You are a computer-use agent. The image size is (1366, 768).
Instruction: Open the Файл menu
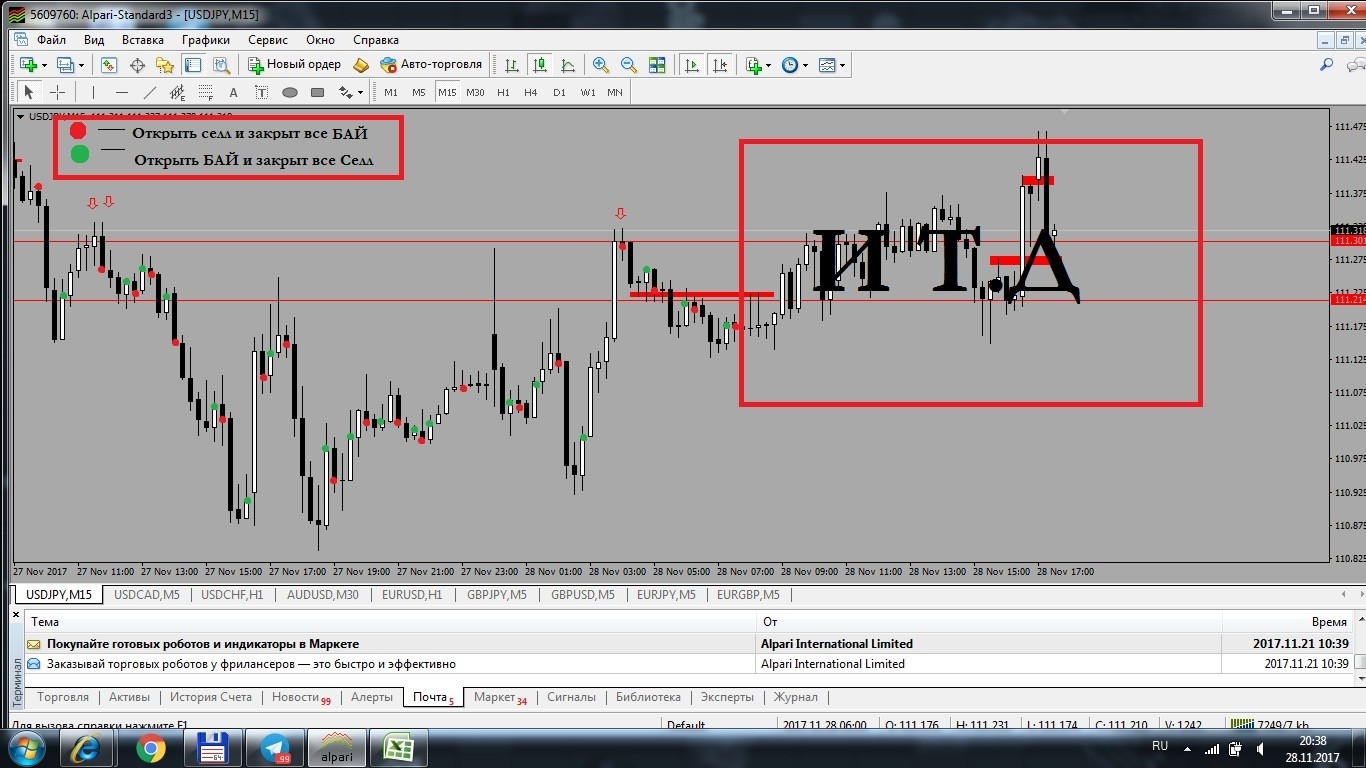pos(51,40)
